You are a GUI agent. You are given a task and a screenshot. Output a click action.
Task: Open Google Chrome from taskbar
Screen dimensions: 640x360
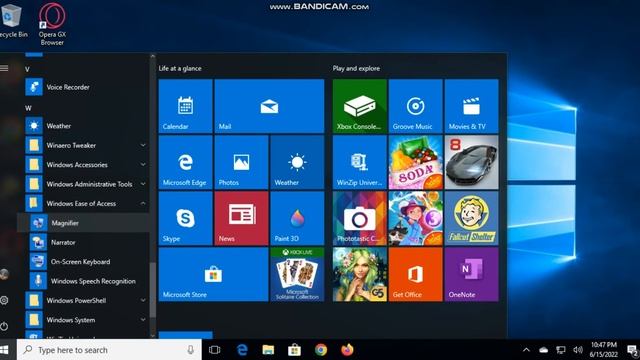(x=321, y=350)
